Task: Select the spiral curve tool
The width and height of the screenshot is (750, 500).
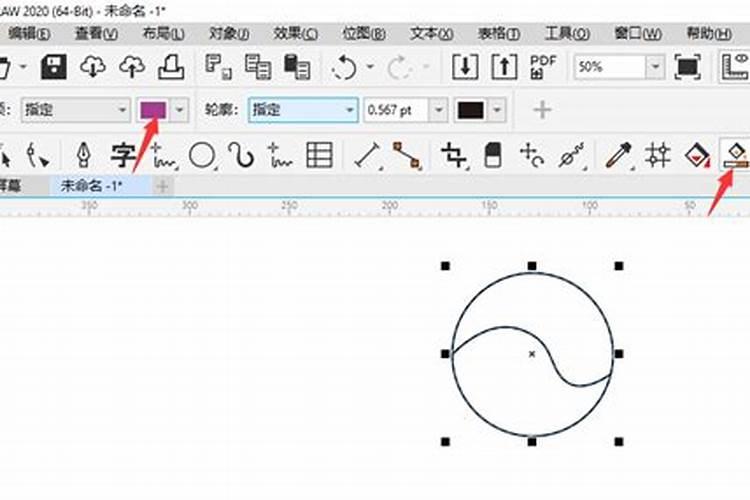Action: coord(241,155)
